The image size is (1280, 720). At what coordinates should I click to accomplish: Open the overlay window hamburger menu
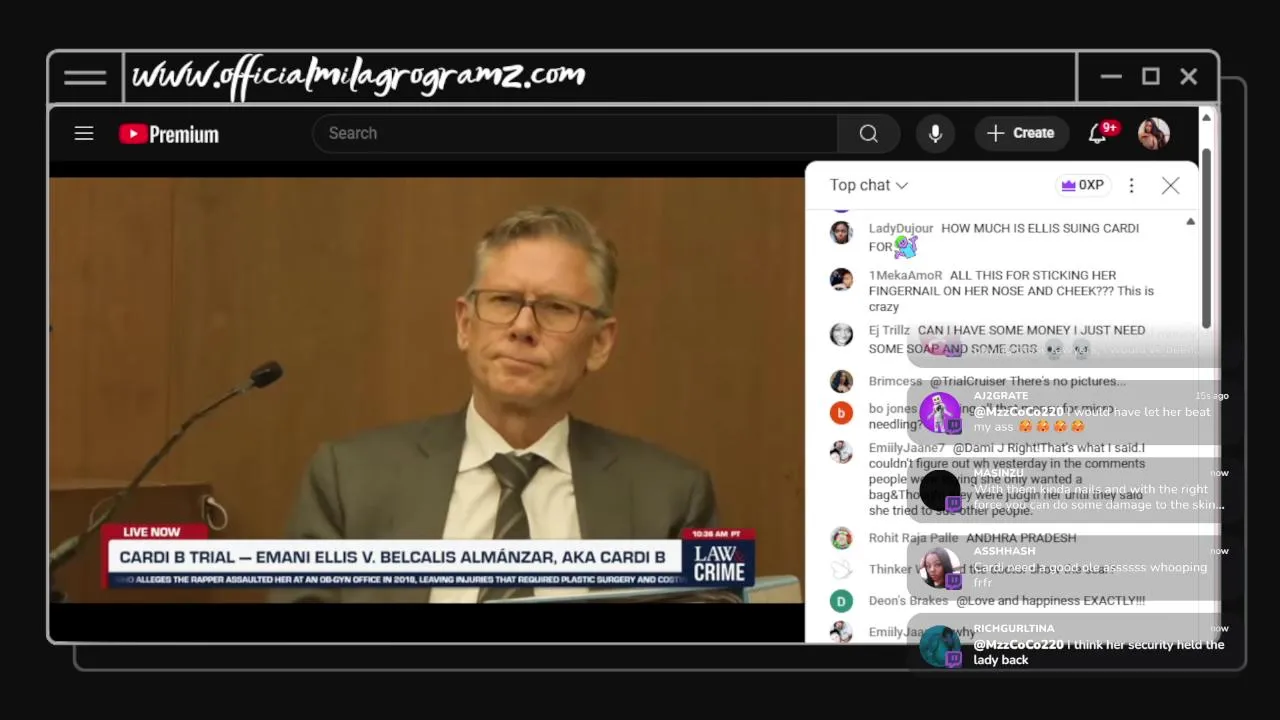(85, 77)
